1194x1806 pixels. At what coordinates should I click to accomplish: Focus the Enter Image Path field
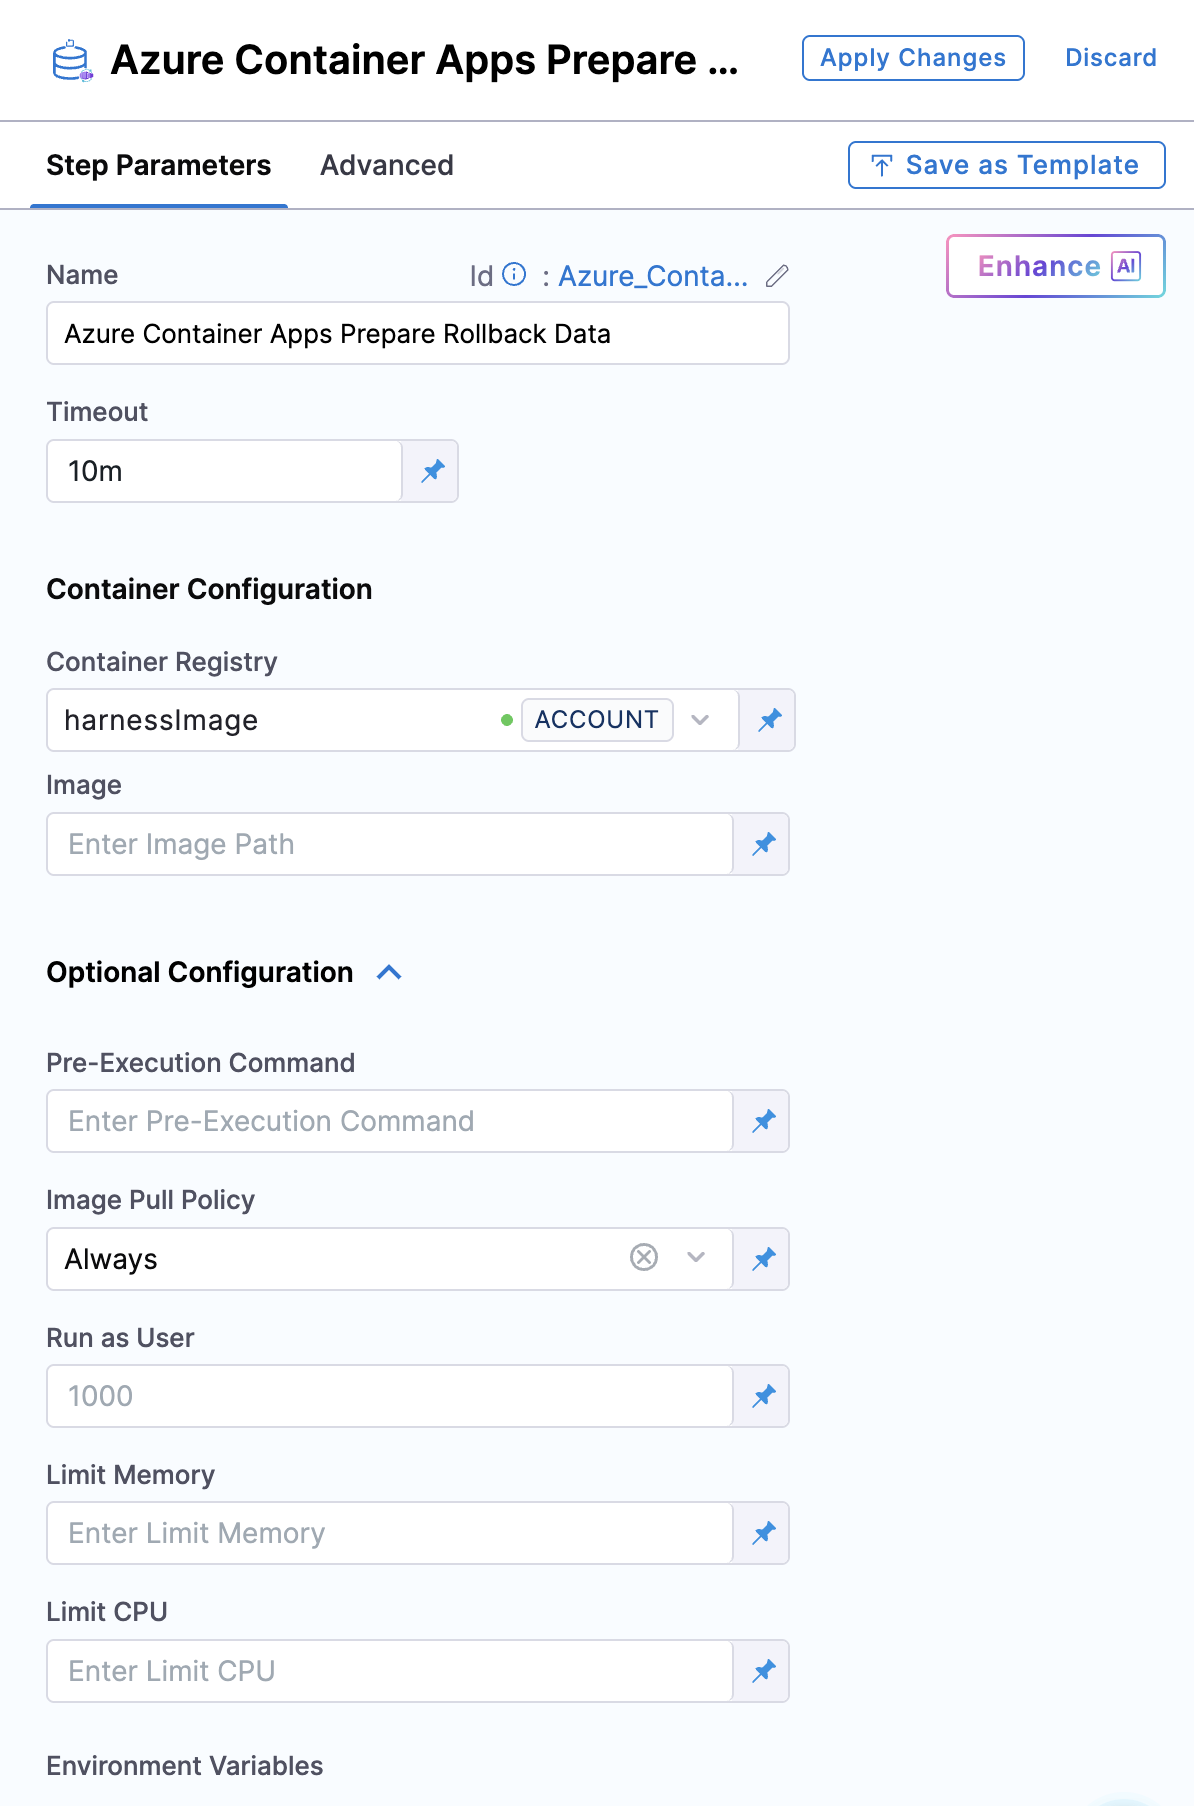[390, 844]
